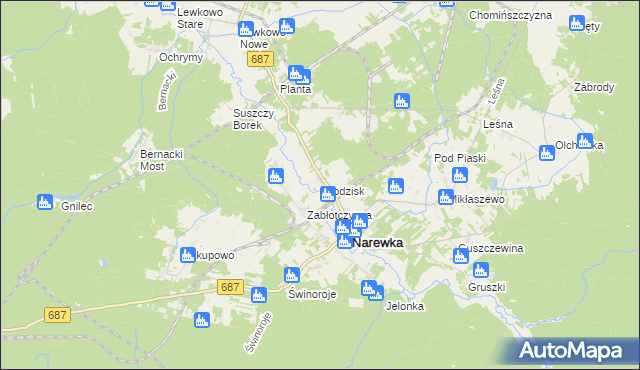Click the 687 road badge north of Planta
The height and width of the screenshot is (370, 640).
pos(260,59)
